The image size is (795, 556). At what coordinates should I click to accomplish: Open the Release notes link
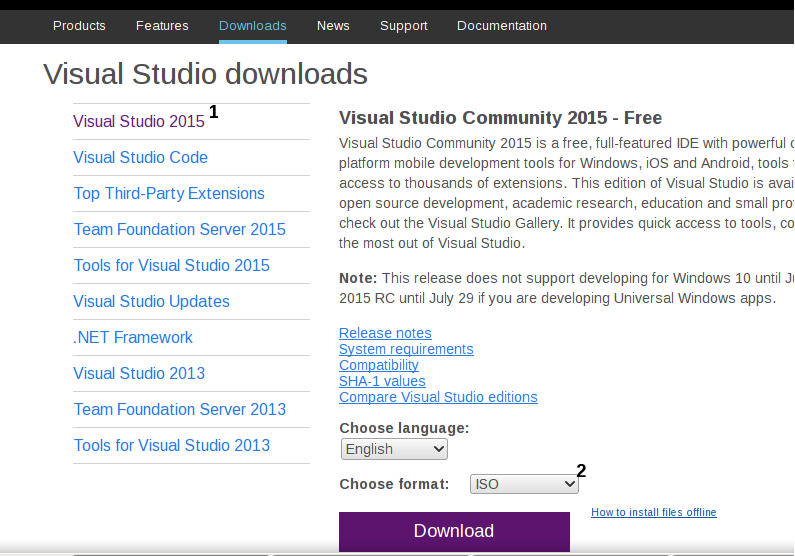tap(385, 333)
